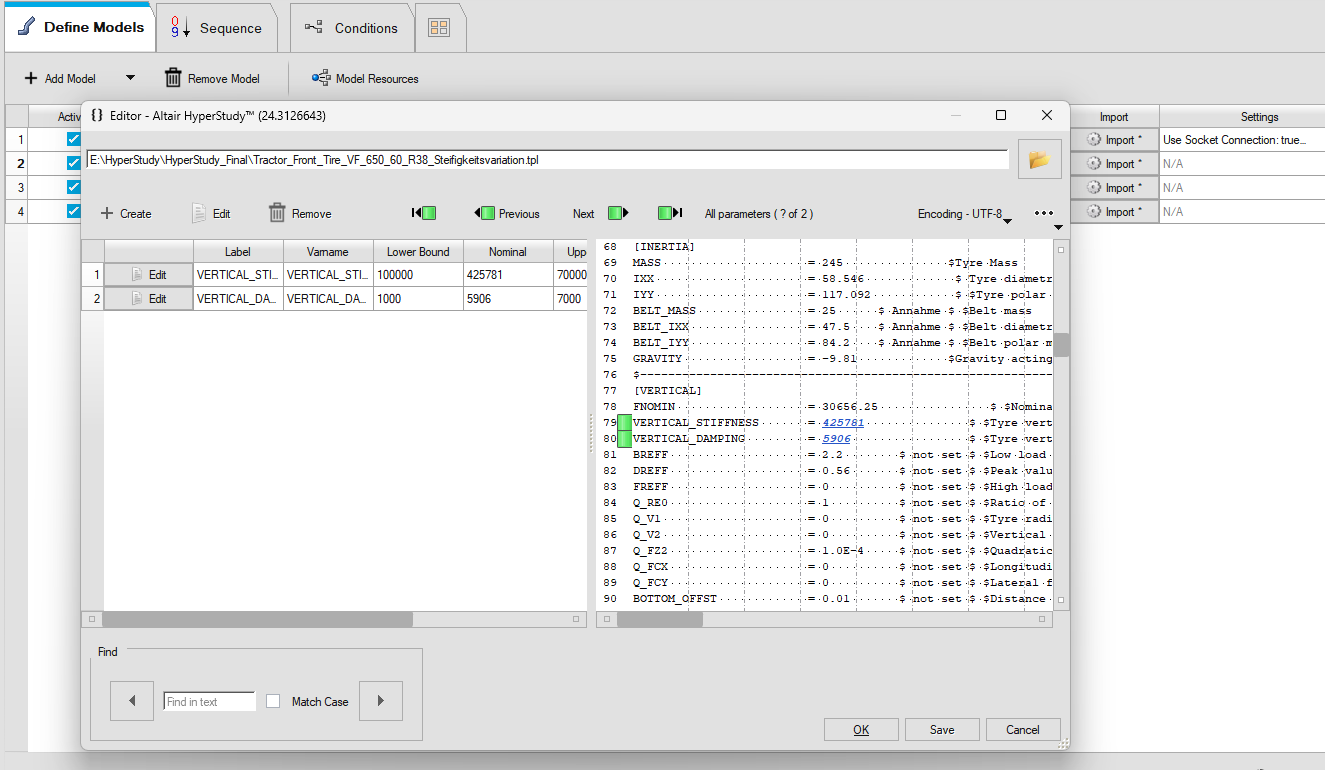
Task: Click the 425781 parameter link on line 79
Action: [842, 423]
